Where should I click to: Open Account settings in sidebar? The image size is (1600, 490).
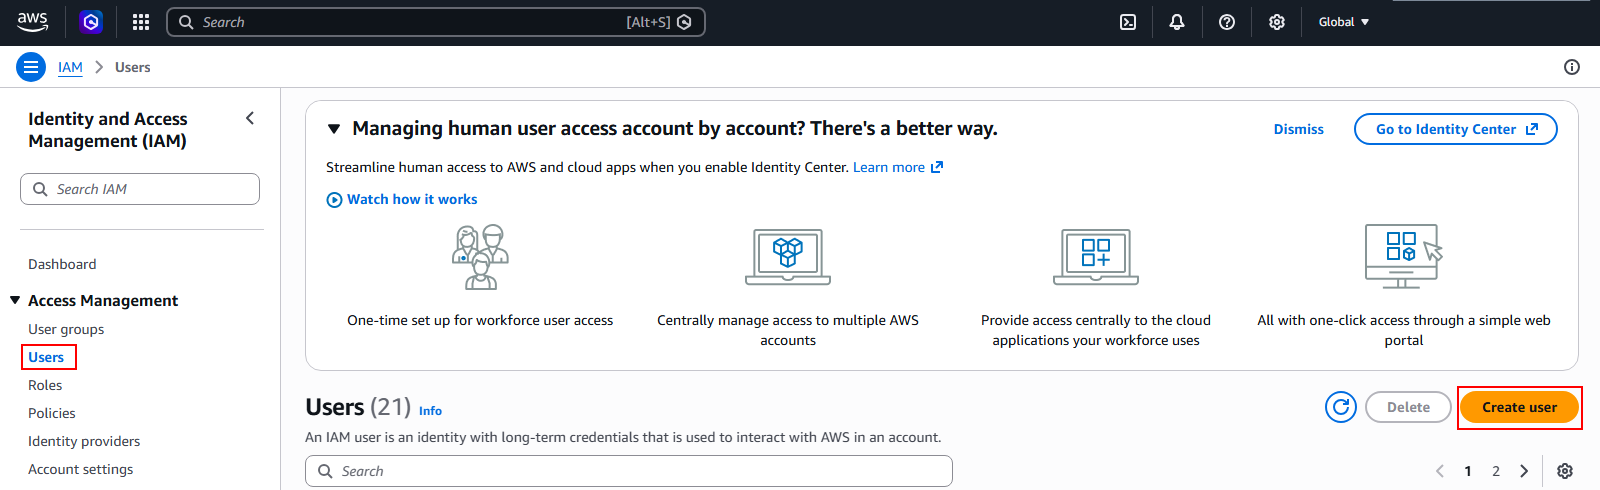(81, 469)
